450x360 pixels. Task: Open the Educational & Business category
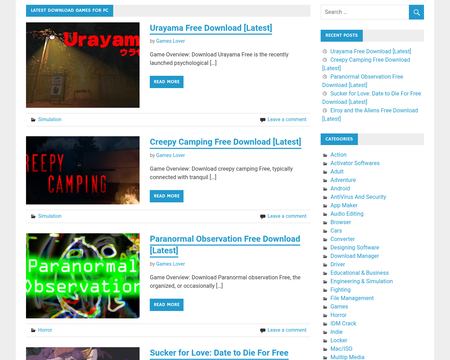pos(359,273)
